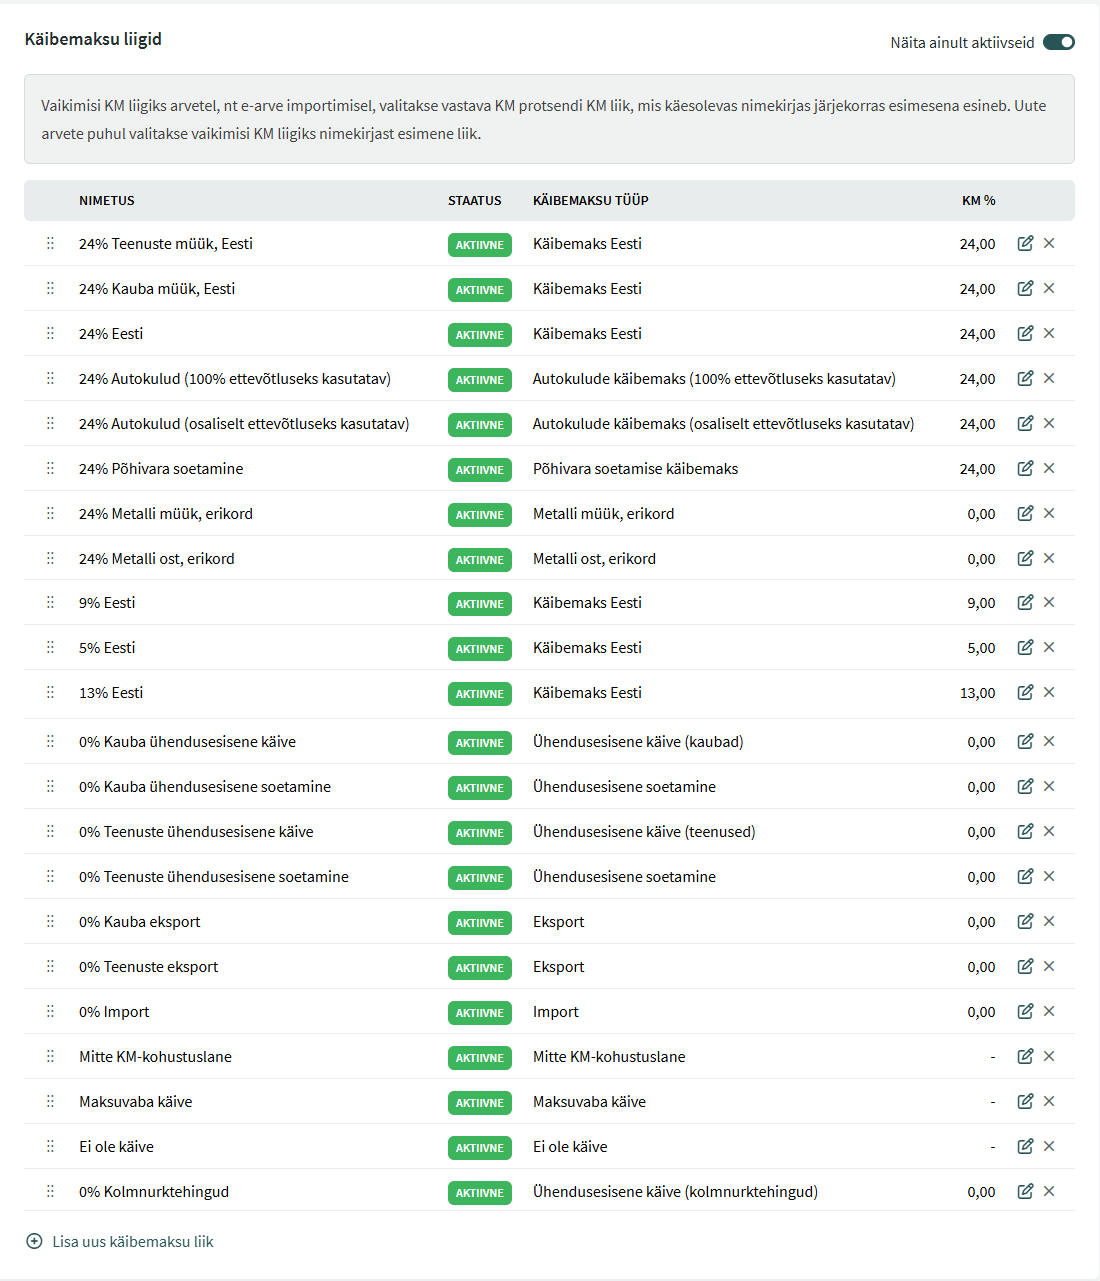The width and height of the screenshot is (1100, 1281).
Task: Click 'AKTIIVNE' status for 'Ei ole käive'
Action: click(479, 1148)
